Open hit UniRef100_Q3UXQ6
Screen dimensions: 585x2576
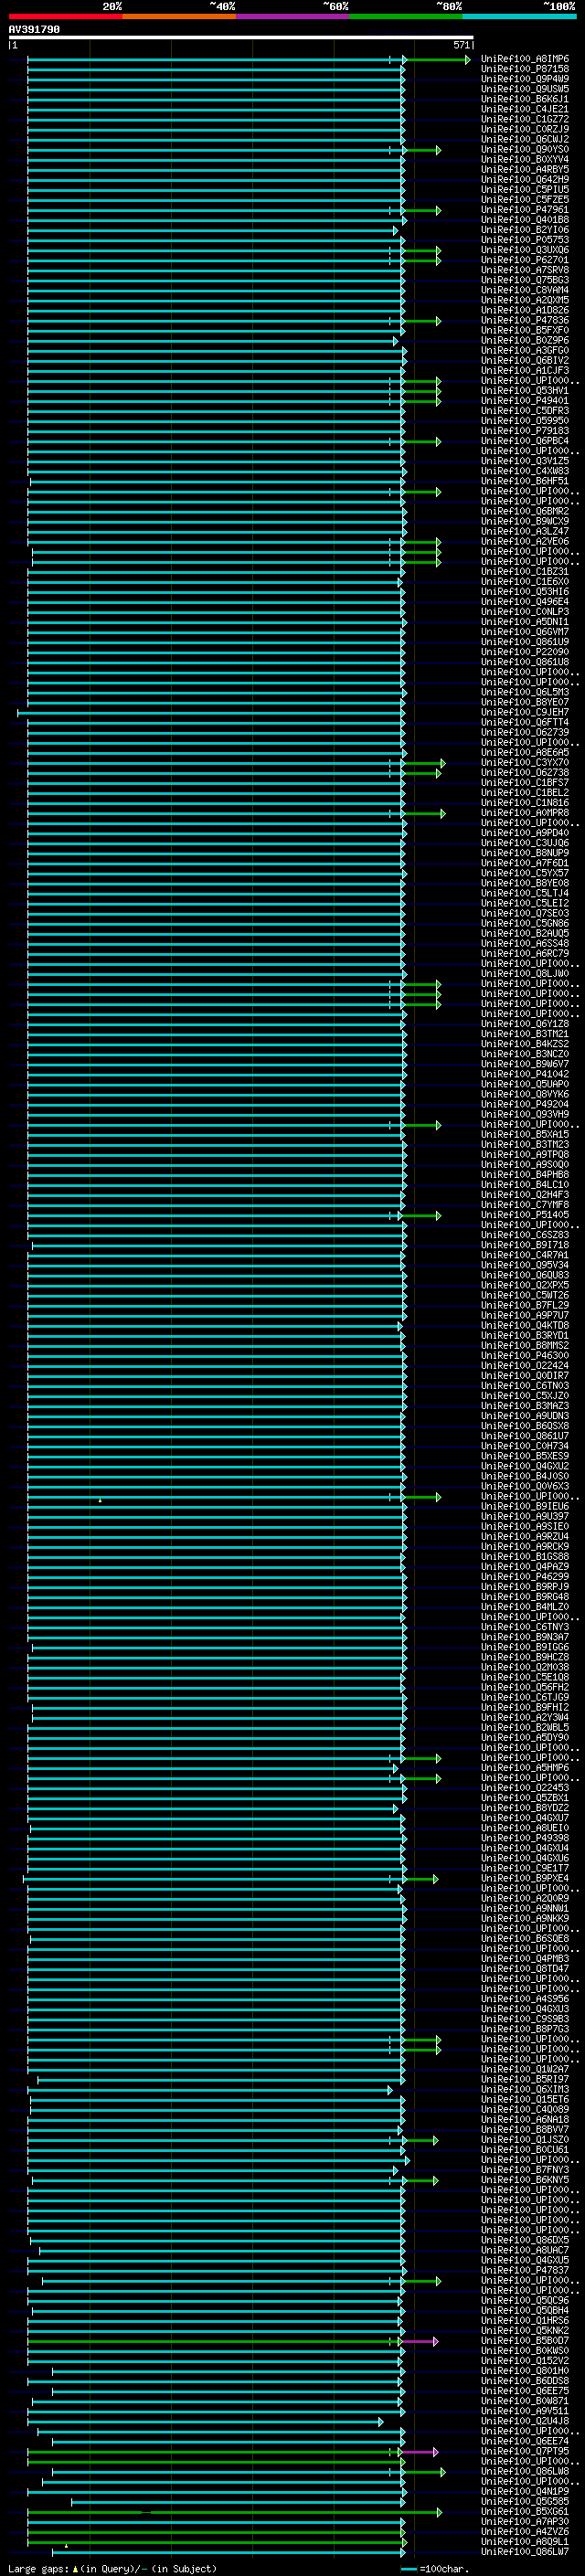pos(525,250)
